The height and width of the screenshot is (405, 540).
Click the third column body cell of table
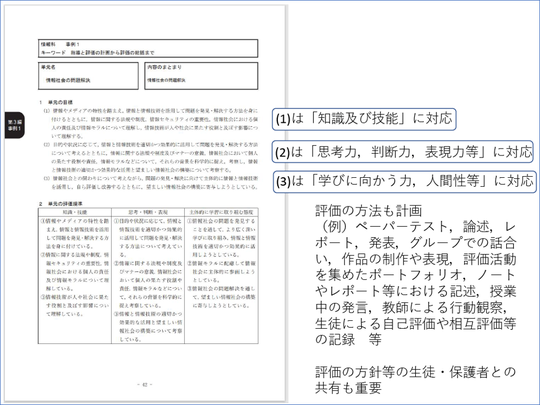pos(221,280)
